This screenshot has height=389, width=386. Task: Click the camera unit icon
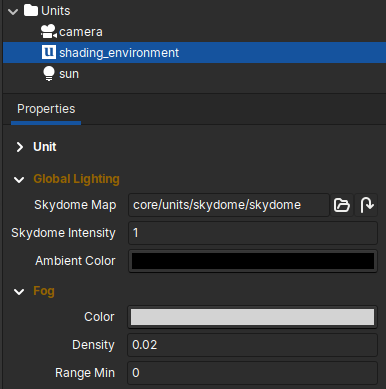(49, 32)
